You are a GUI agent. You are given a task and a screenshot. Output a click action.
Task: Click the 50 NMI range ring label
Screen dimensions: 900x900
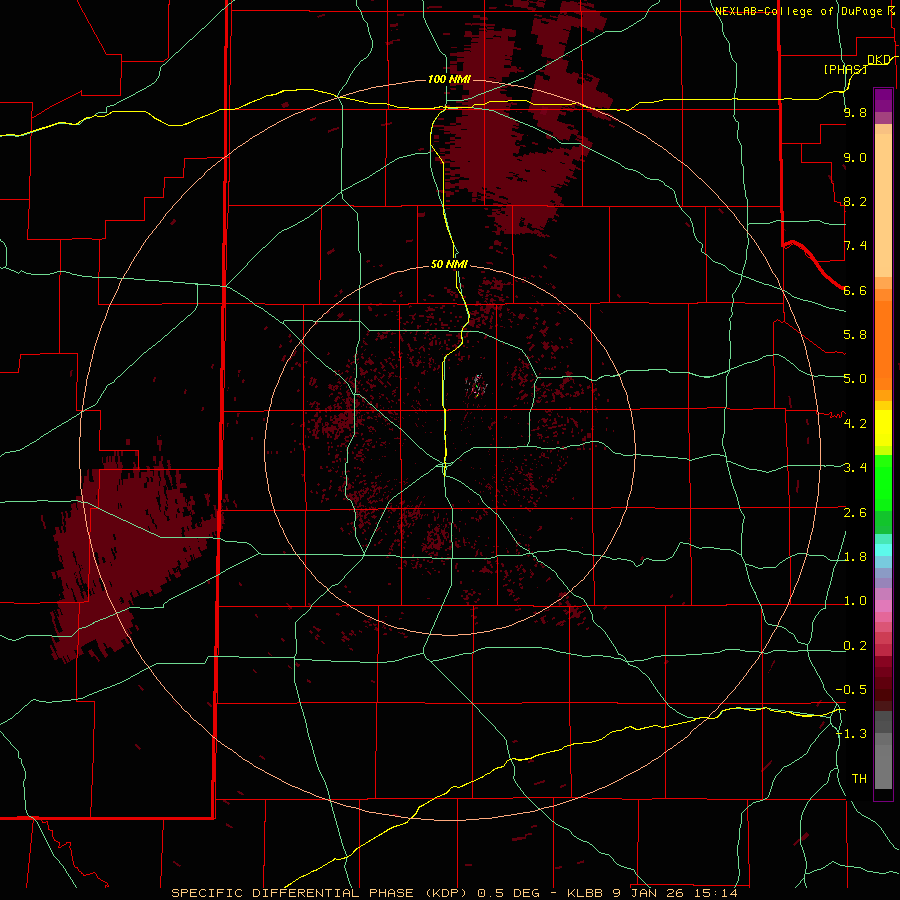[x=449, y=264]
